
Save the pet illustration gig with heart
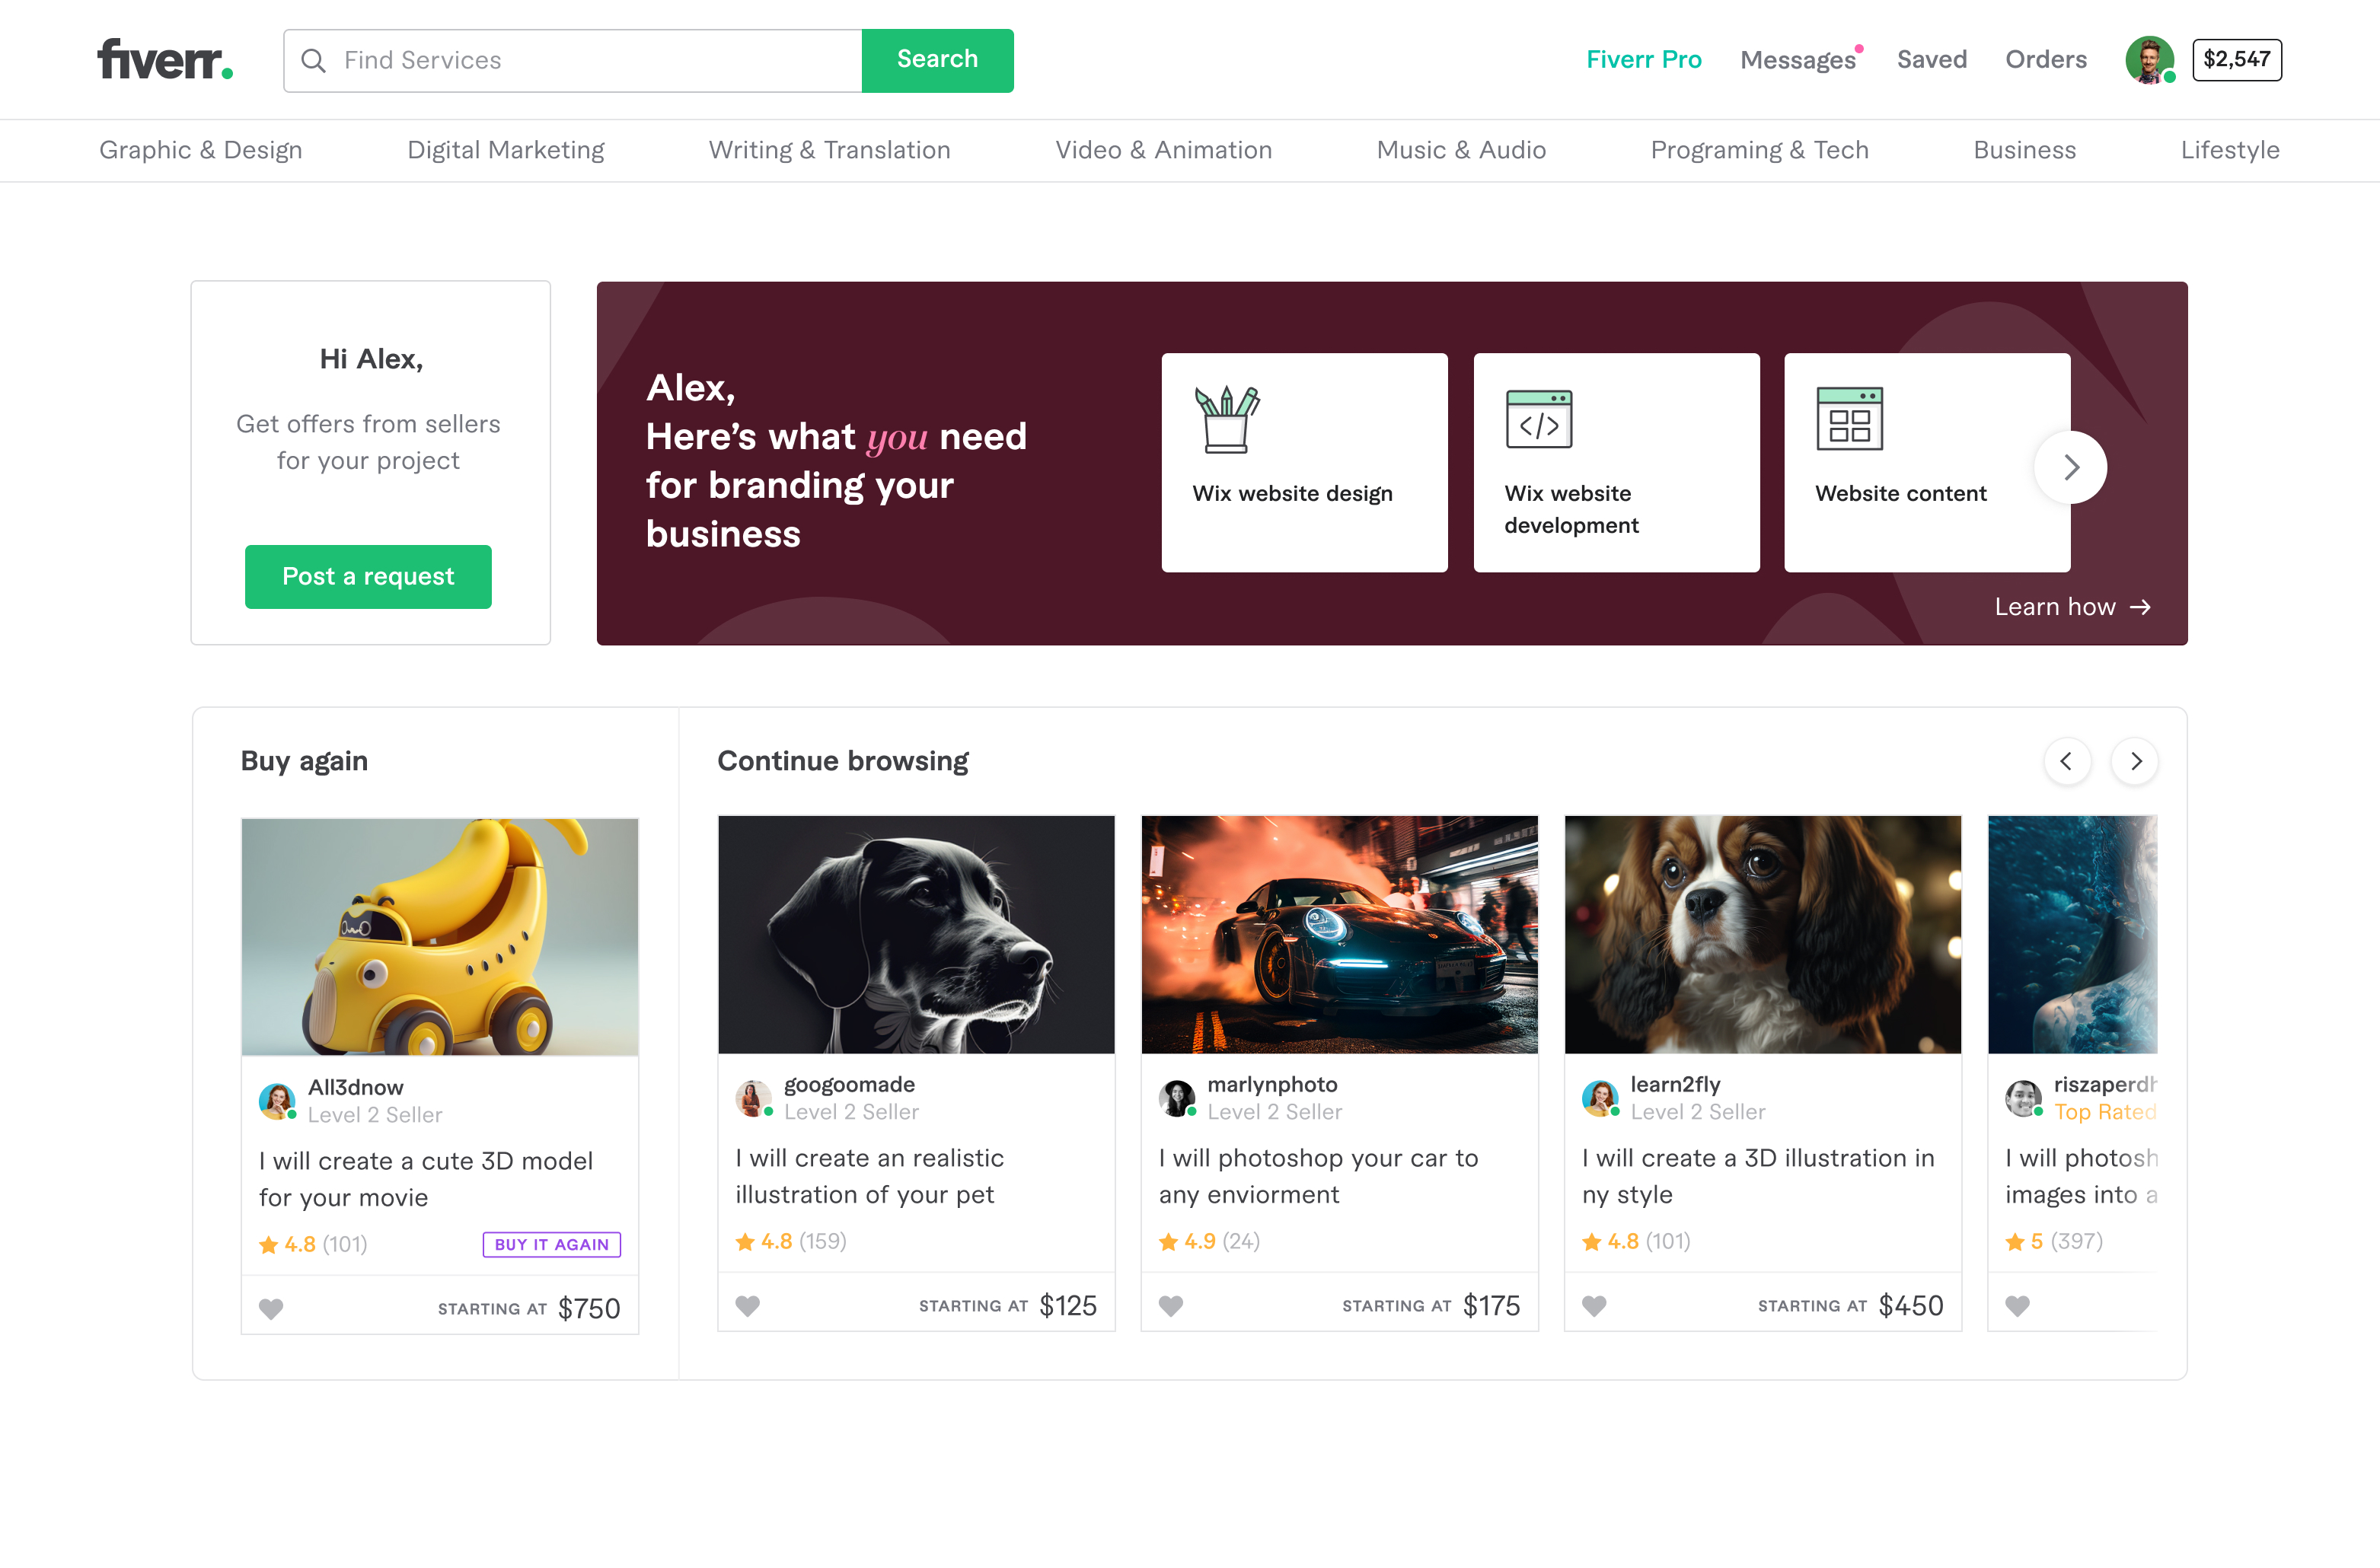point(748,1305)
